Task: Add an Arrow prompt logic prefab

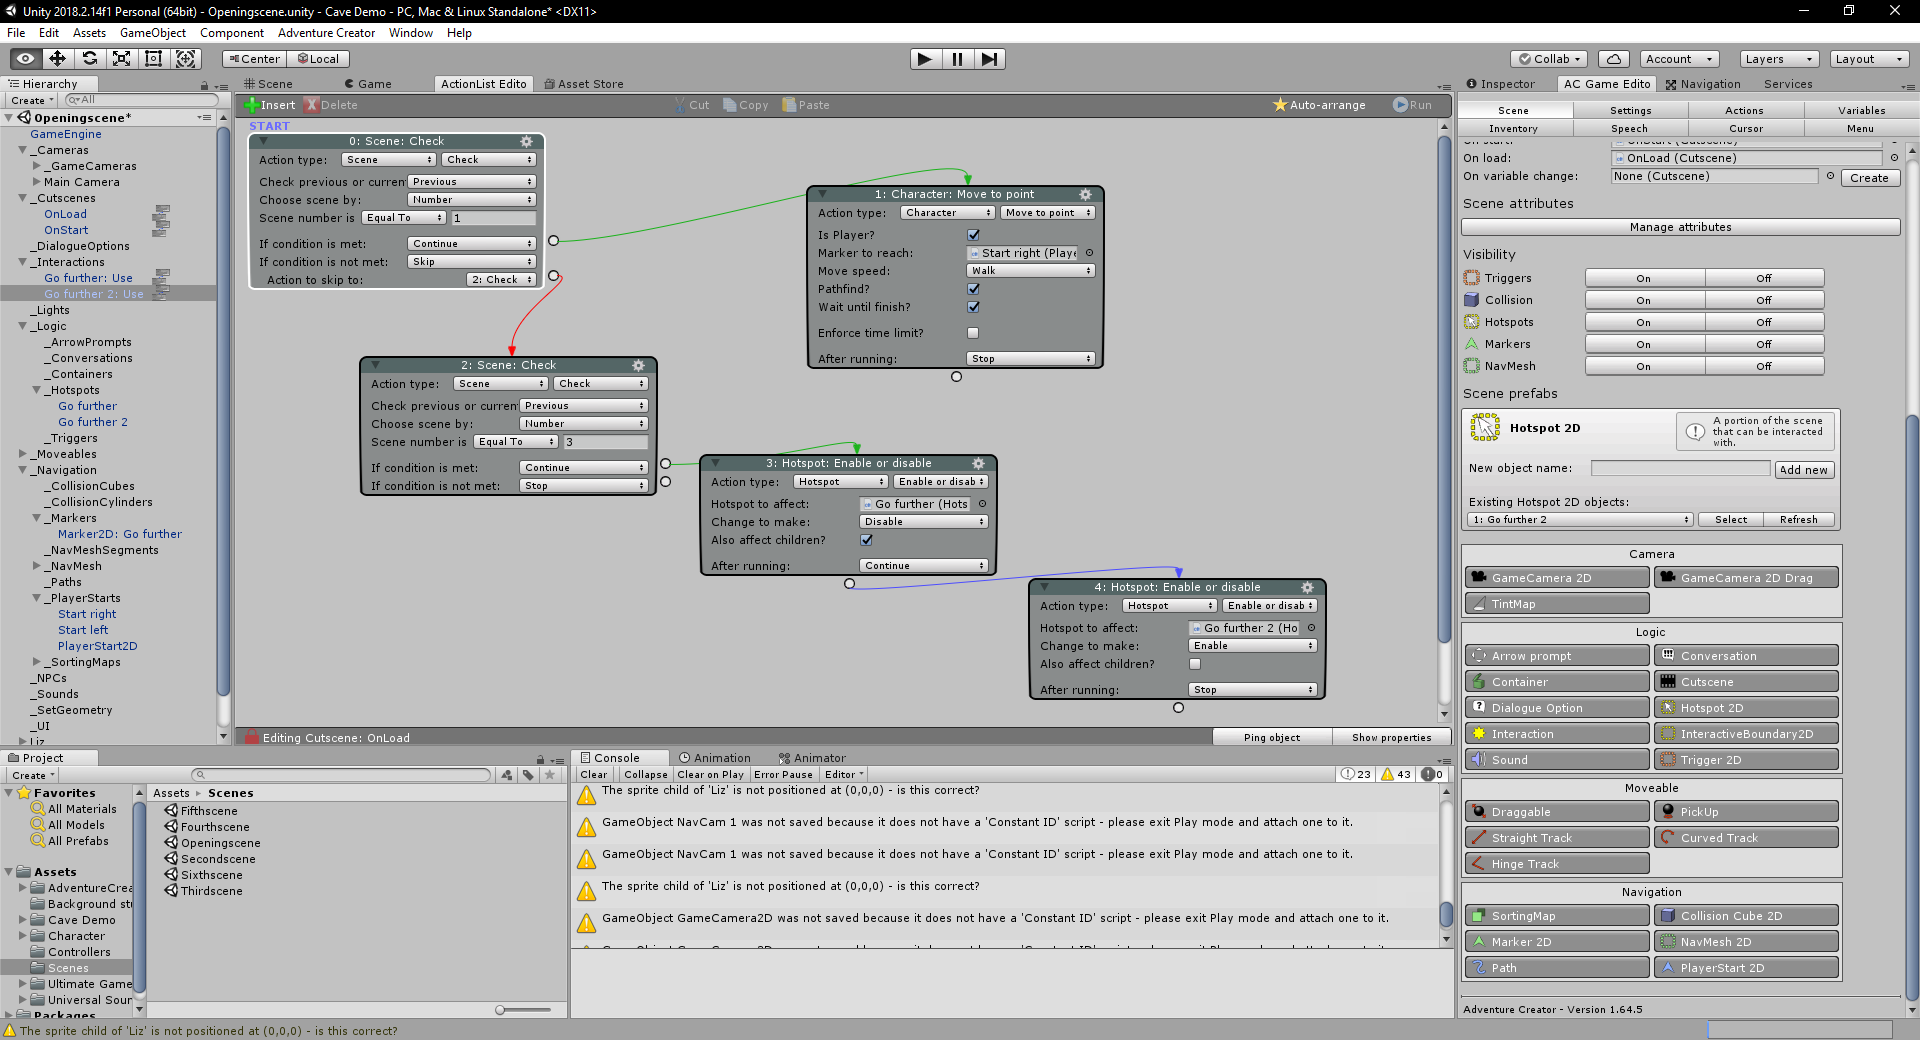Action: click(x=1557, y=656)
